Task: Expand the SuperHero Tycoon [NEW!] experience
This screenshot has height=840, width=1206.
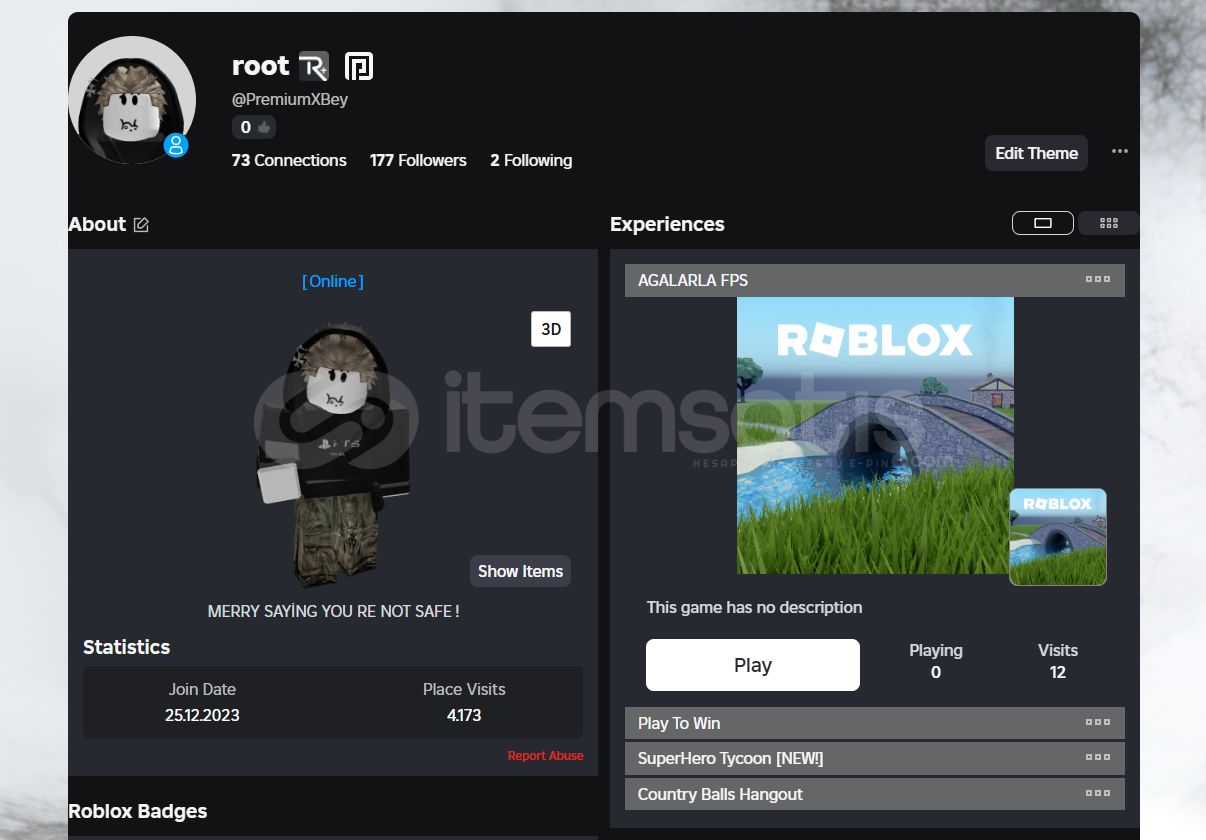Action: pos(875,758)
